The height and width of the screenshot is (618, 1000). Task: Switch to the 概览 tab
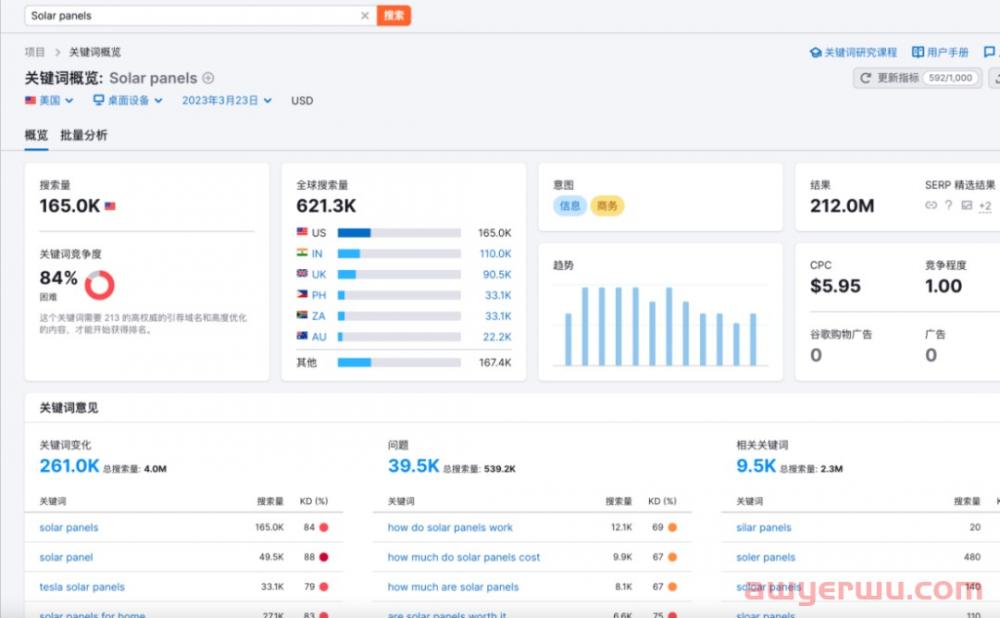(x=36, y=135)
